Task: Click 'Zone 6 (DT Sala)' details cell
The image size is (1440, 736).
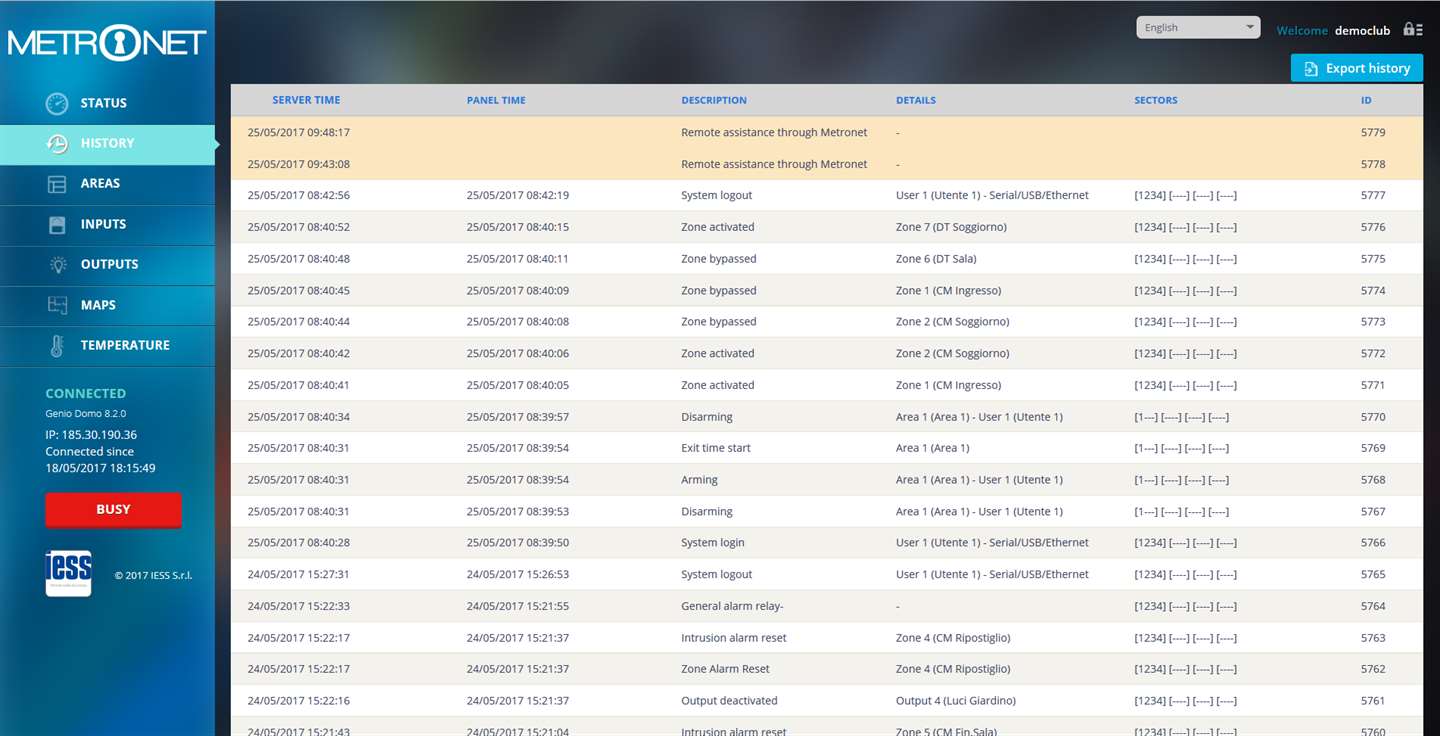Action: [936, 259]
